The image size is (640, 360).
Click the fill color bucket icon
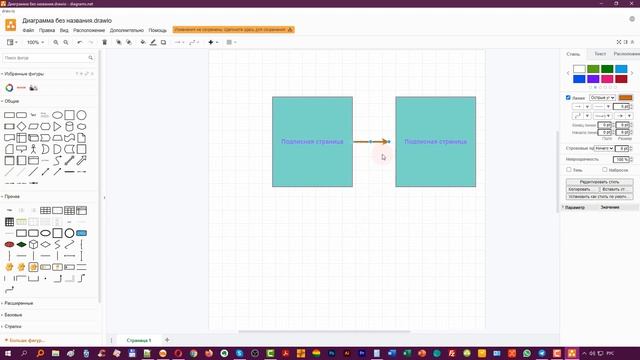coord(142,42)
